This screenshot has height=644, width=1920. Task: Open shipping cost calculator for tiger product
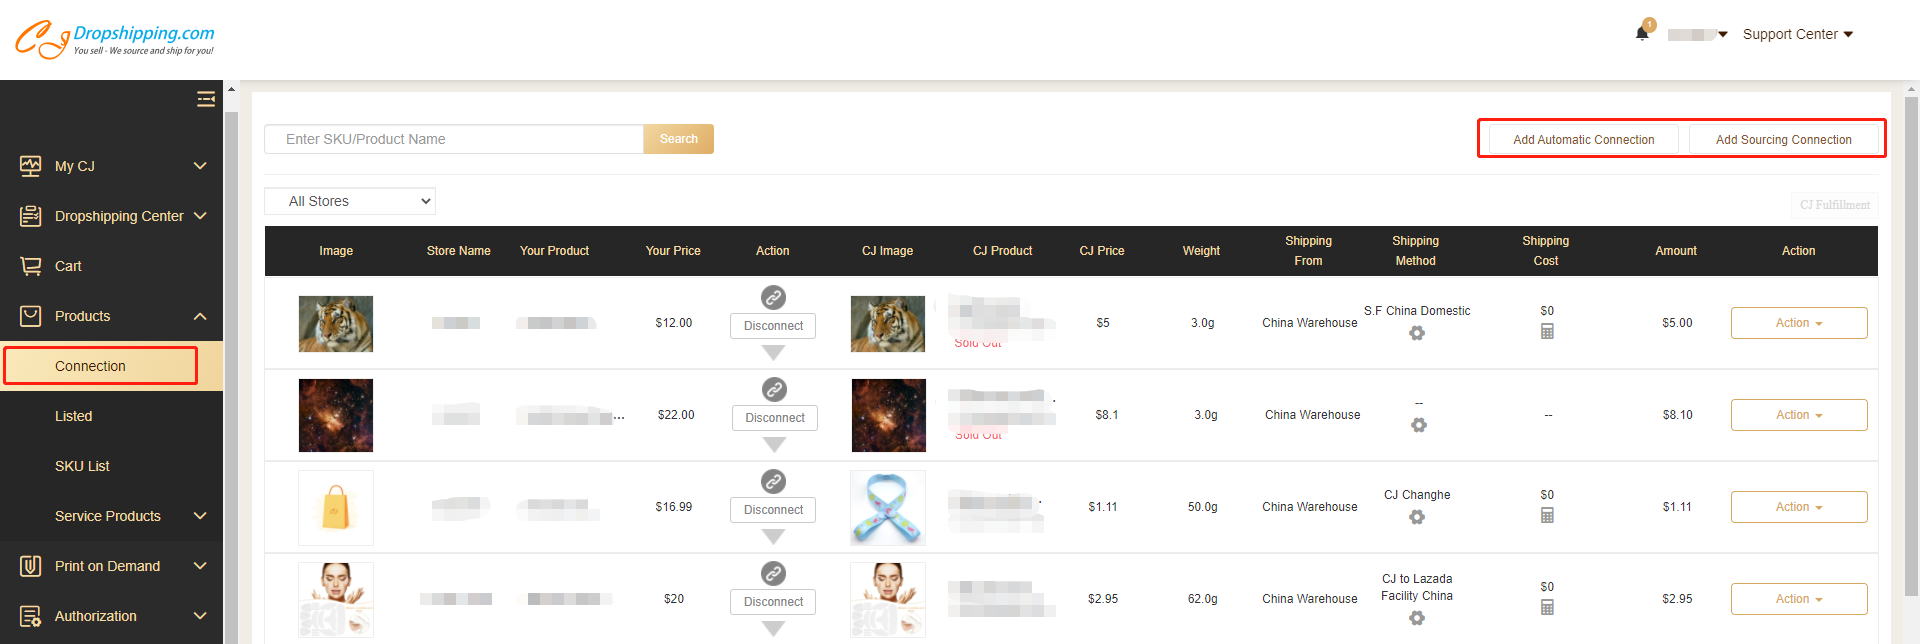tap(1547, 331)
